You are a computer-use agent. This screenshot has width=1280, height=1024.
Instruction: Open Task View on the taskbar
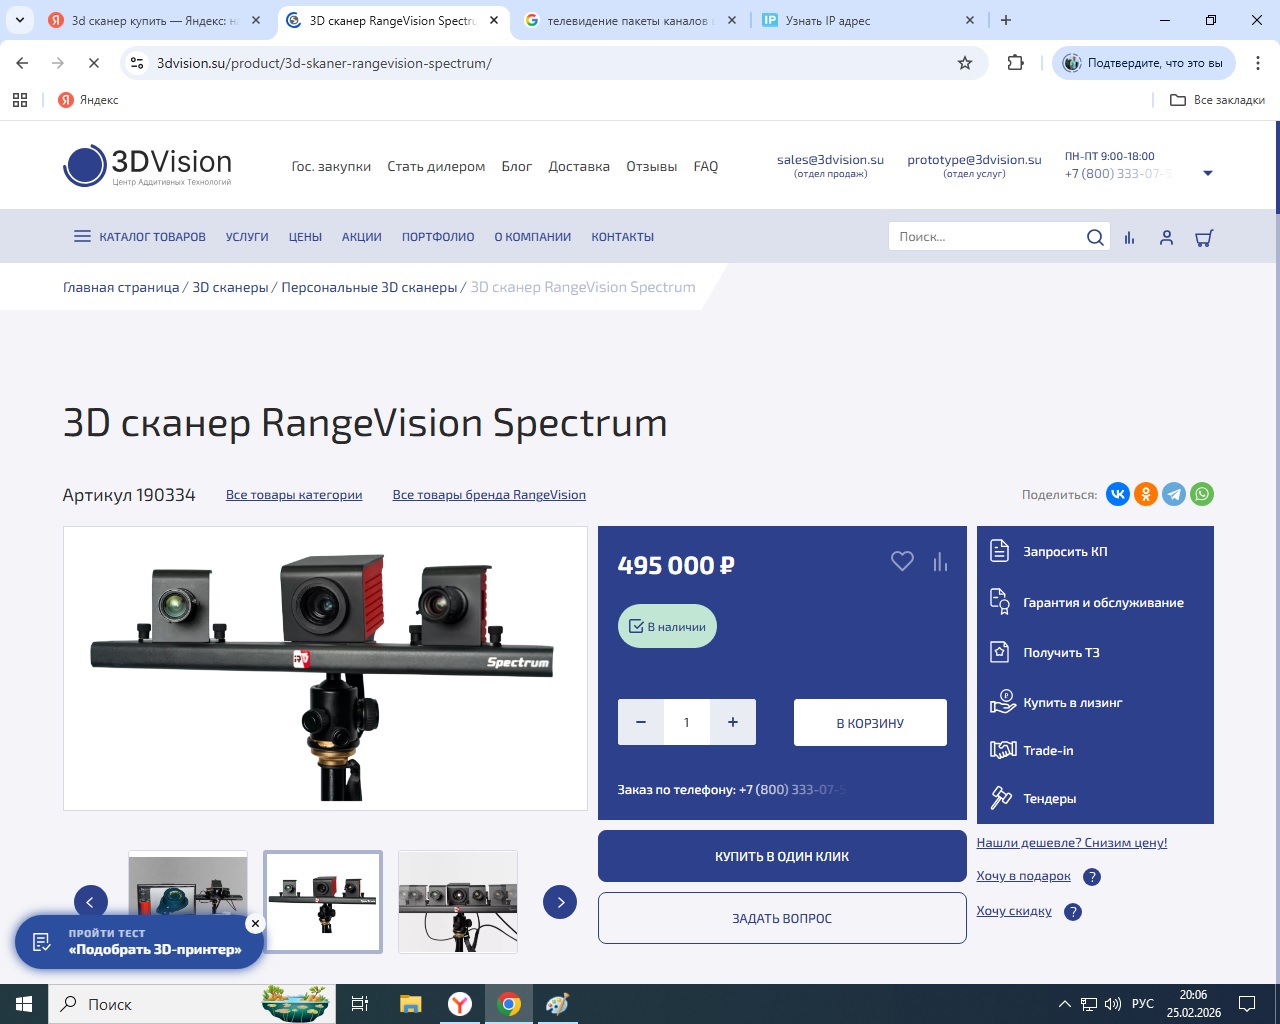tap(360, 1004)
